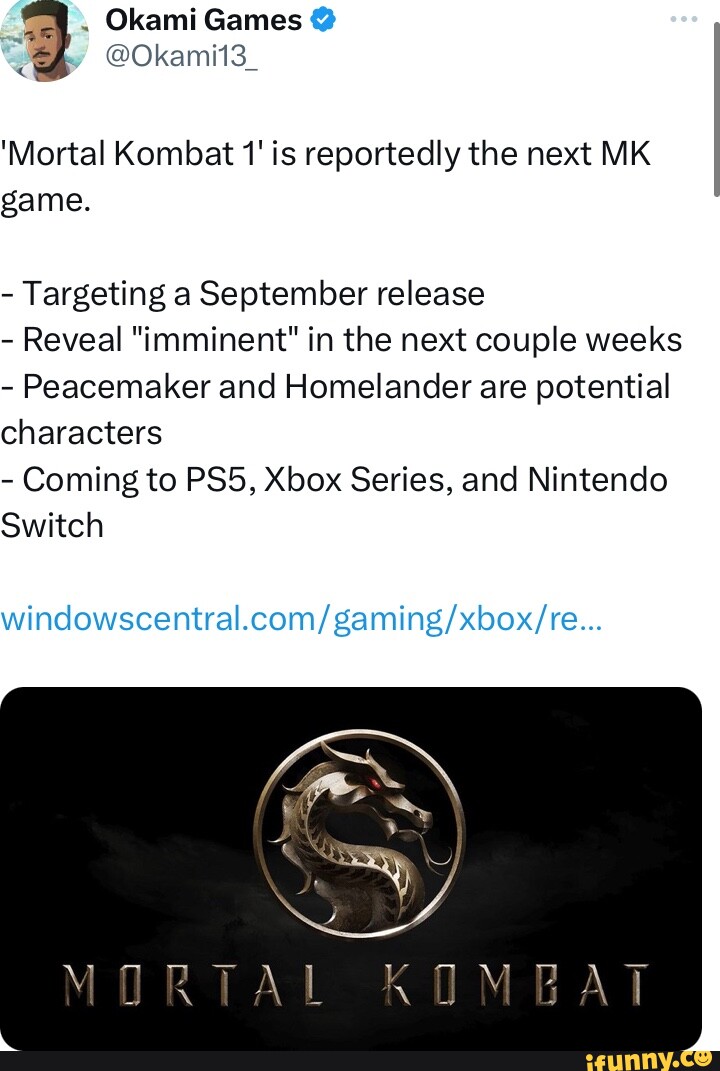Click the Okami Games display name
Image resolution: width=720 pixels, height=1071 pixels.
coord(203,19)
